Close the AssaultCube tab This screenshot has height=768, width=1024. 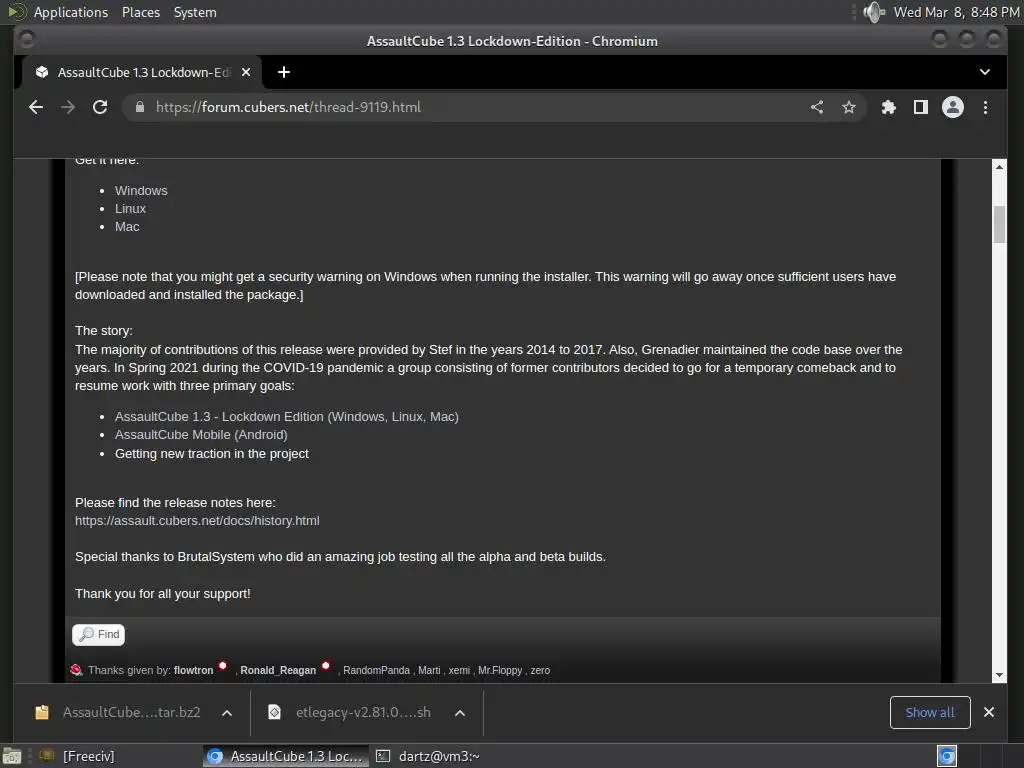coord(246,72)
